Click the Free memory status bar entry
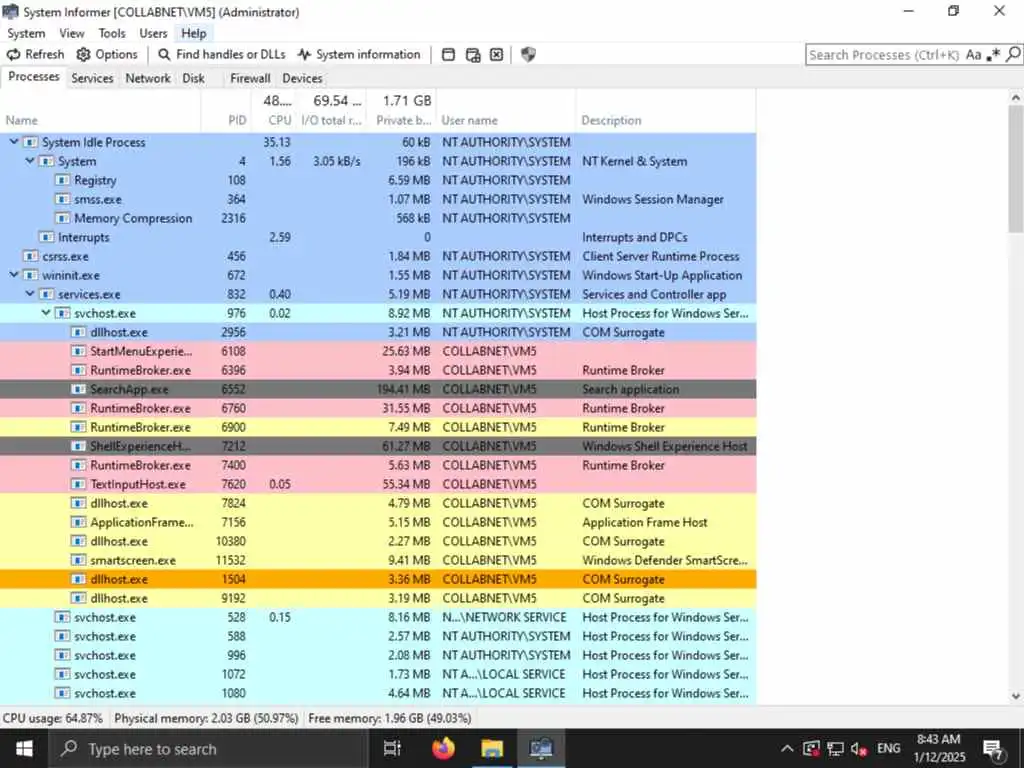This screenshot has height=768, width=1024. click(390, 718)
